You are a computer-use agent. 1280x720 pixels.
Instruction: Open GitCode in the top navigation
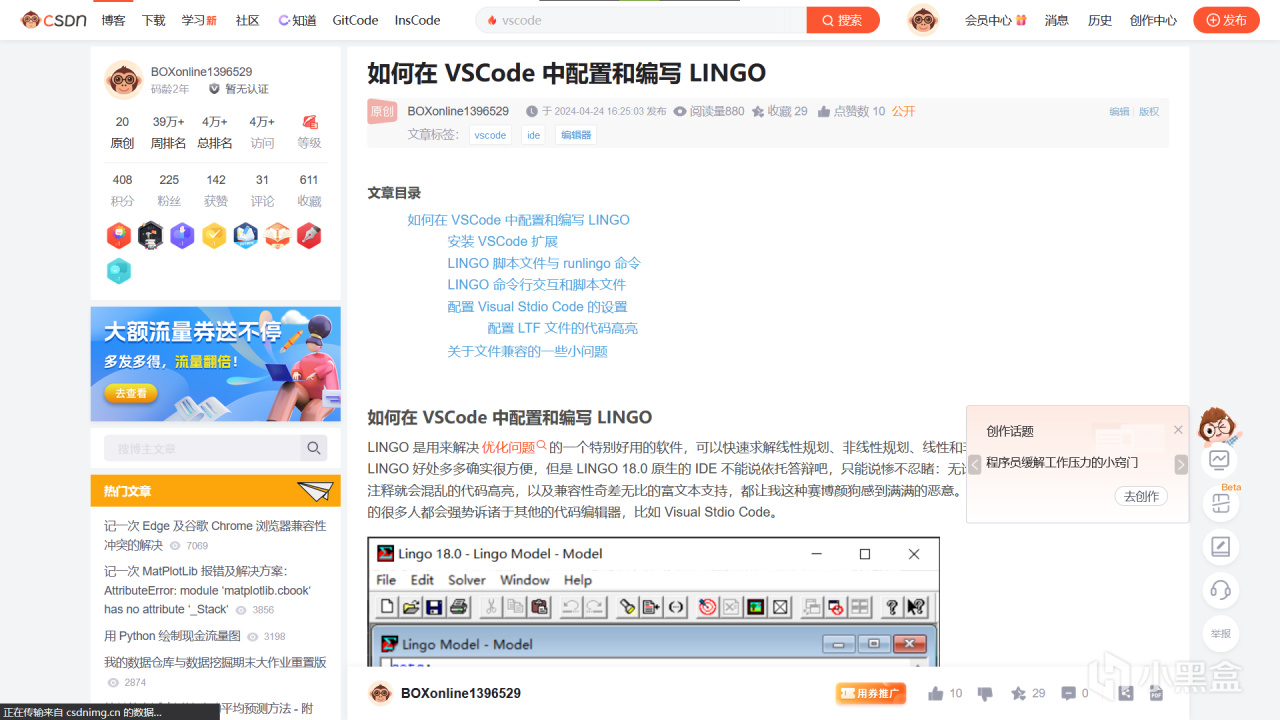(355, 20)
